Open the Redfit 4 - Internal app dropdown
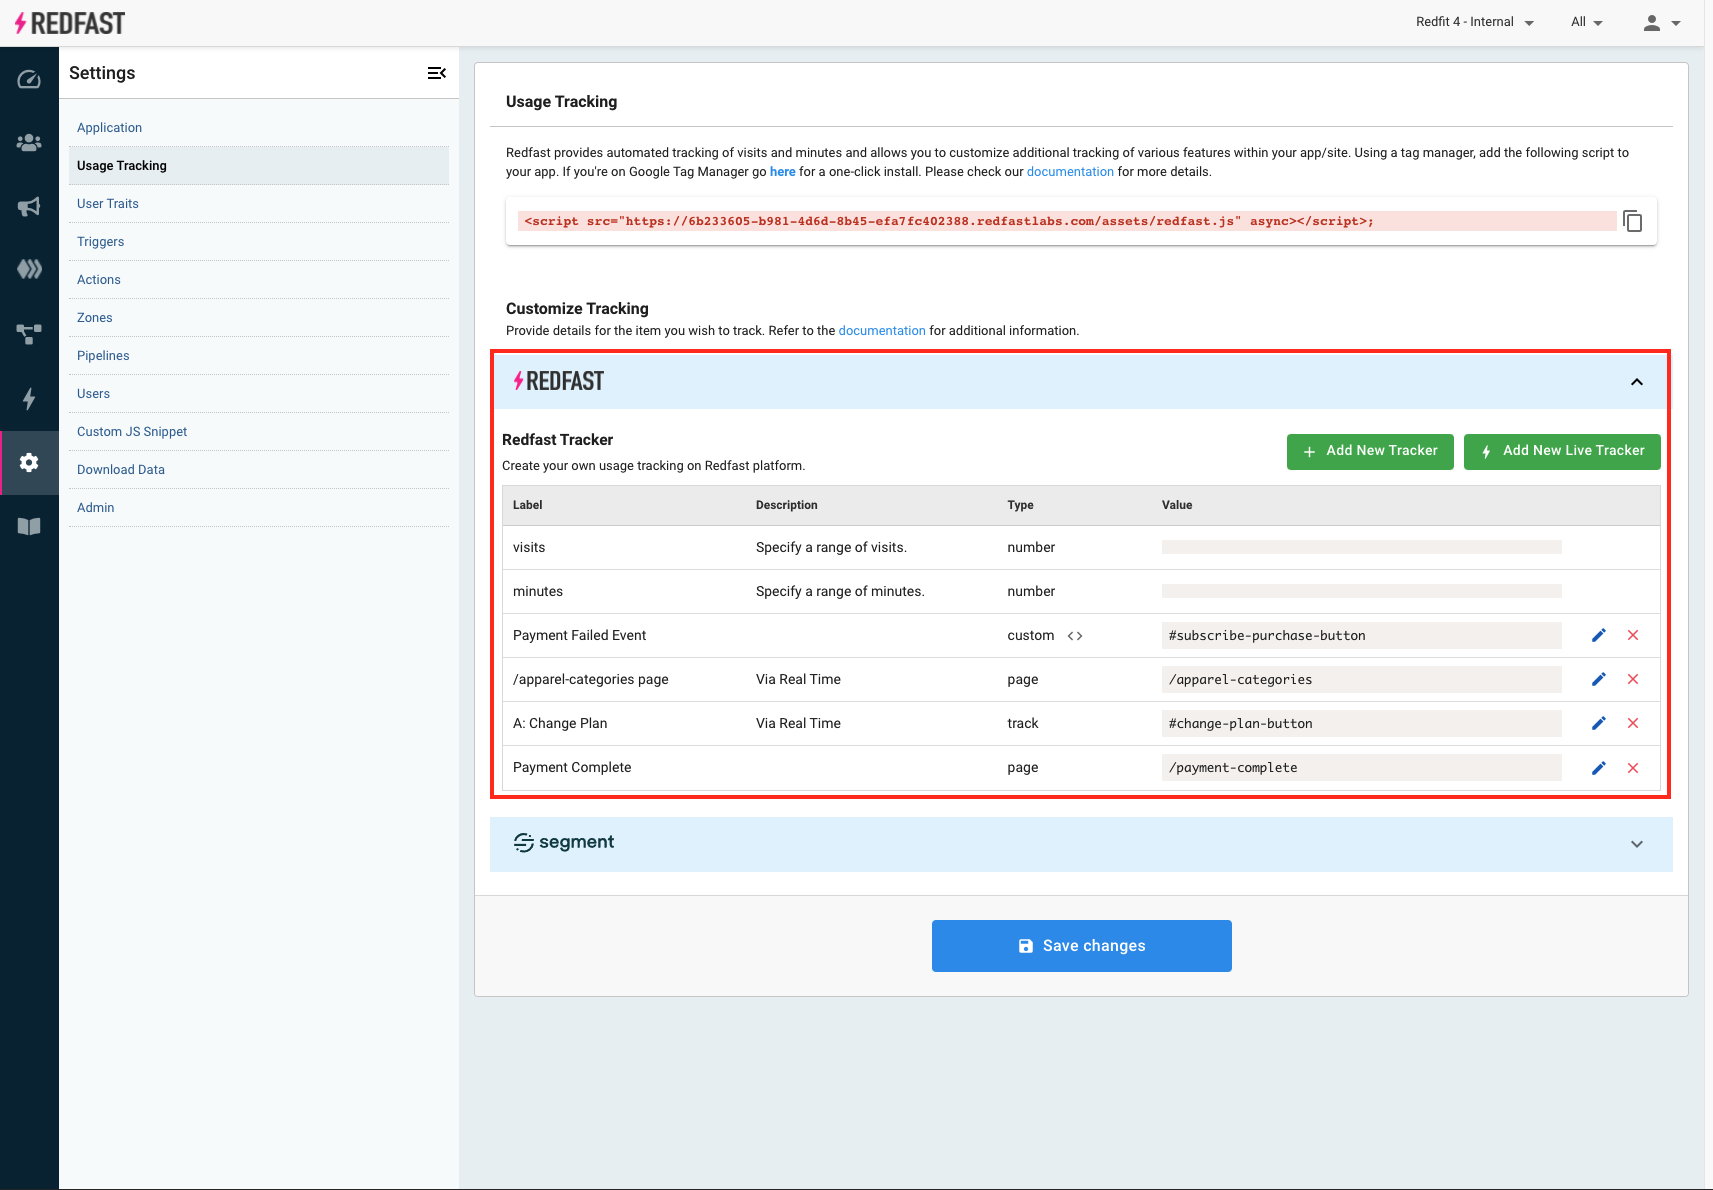This screenshot has width=1713, height=1190. point(1475,22)
